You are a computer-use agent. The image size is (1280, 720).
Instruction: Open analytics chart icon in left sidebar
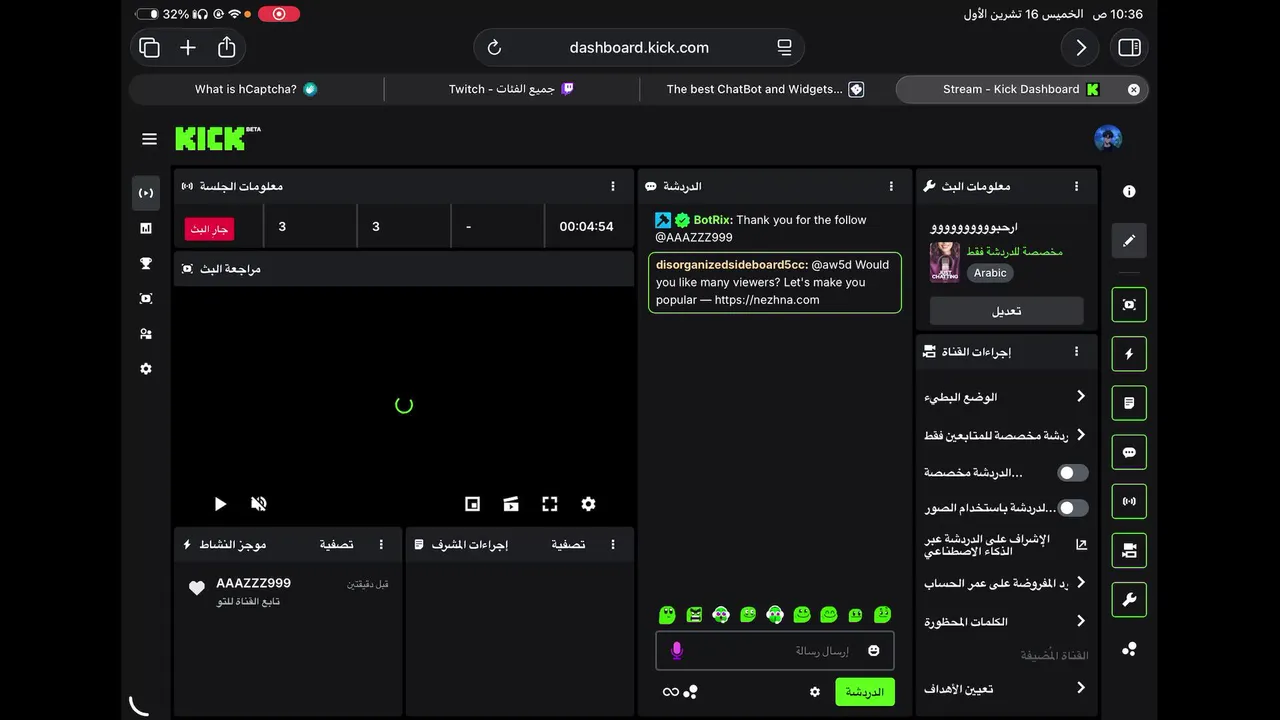(x=146, y=228)
